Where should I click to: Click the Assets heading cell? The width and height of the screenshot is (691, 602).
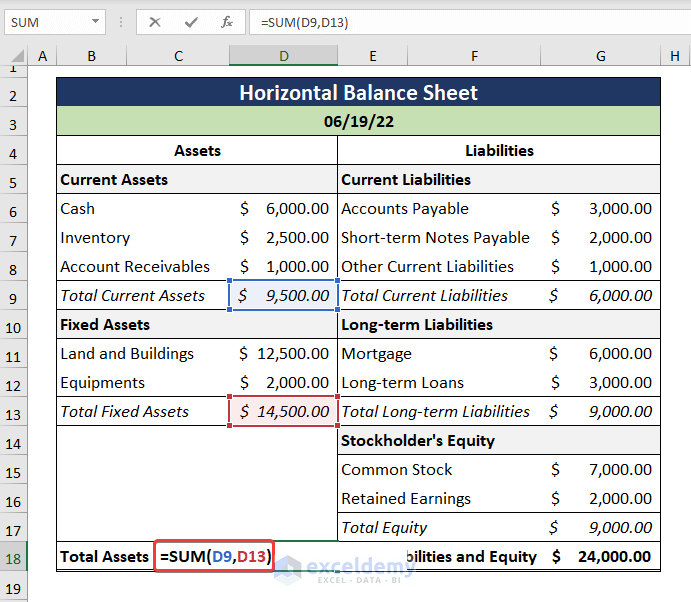[x=197, y=151]
